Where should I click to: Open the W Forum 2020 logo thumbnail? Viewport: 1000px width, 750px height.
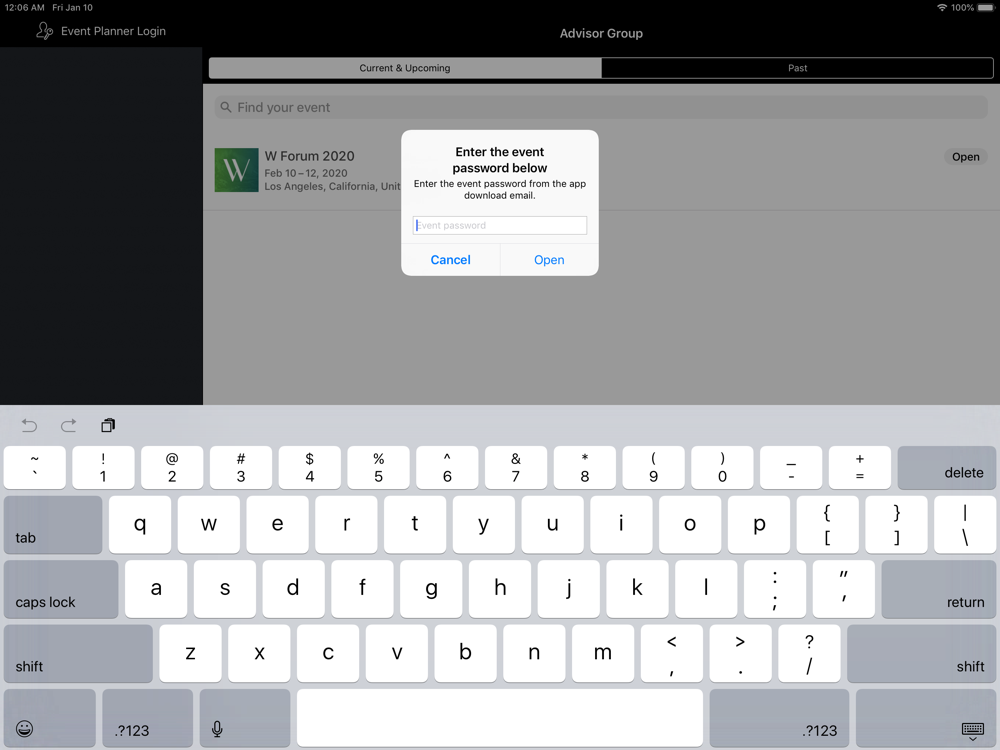point(237,170)
